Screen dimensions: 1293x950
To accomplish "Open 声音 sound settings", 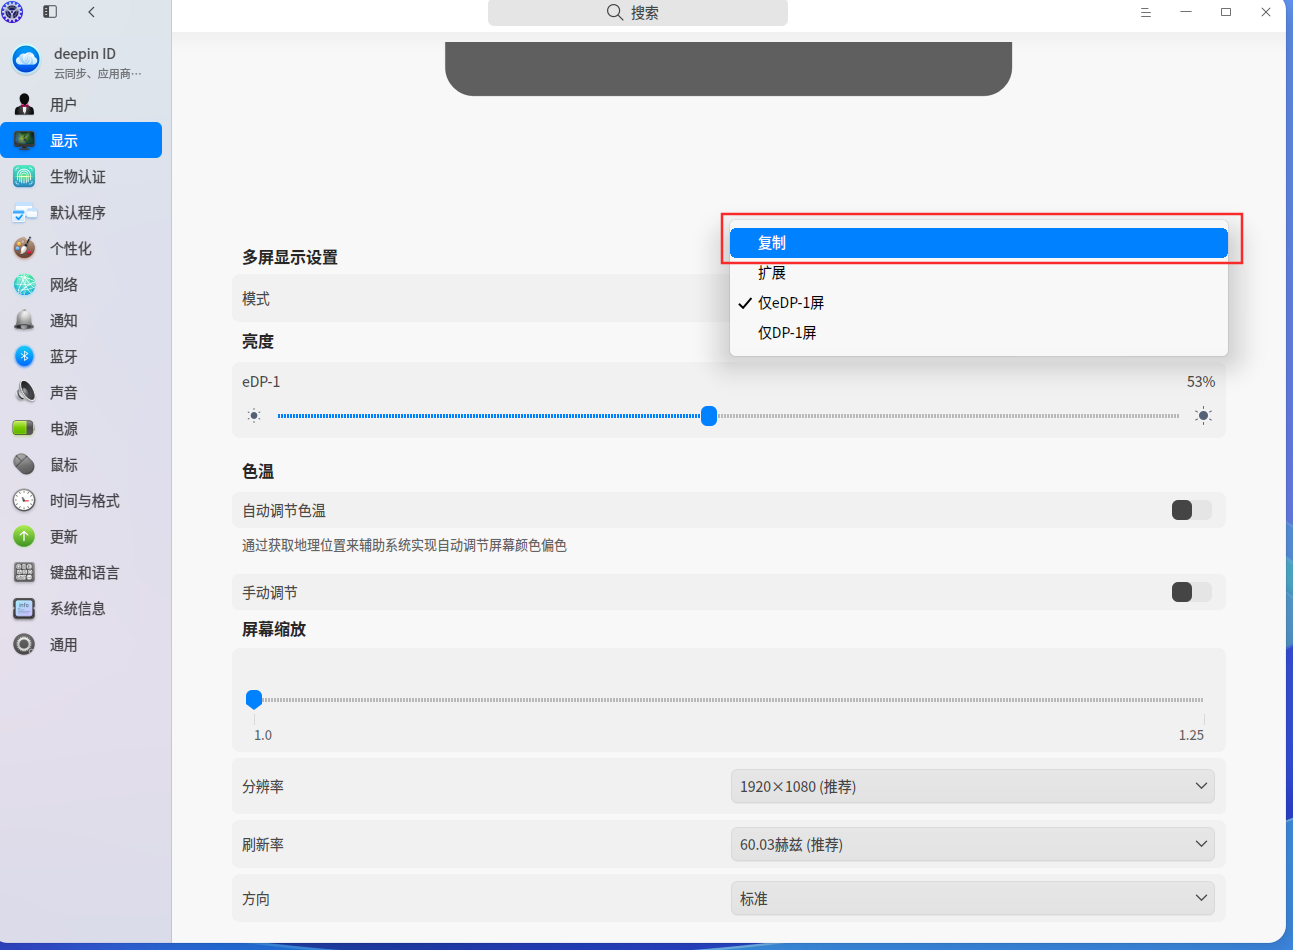I will [81, 392].
